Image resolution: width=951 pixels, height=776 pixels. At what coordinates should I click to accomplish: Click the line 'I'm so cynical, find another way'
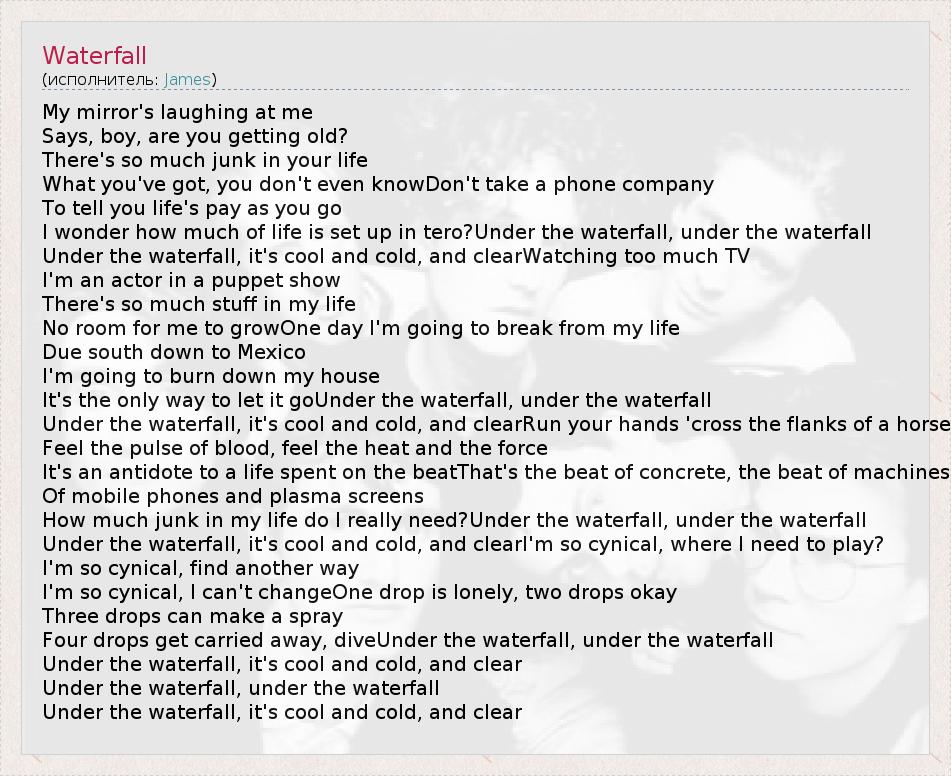[201, 569]
